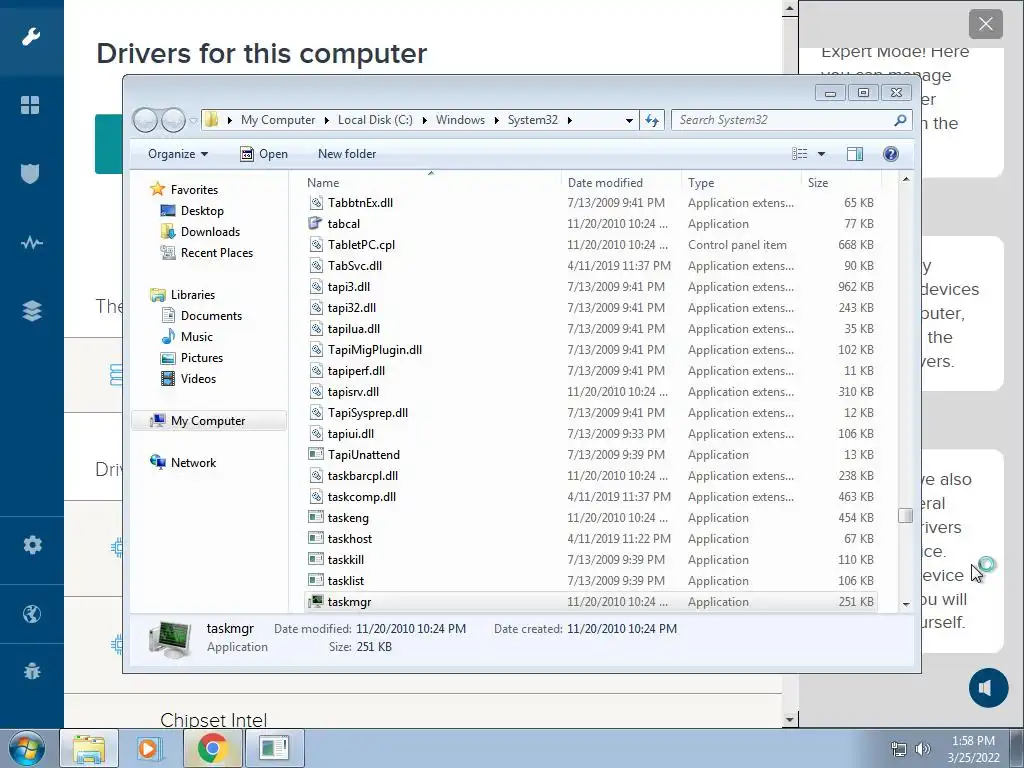The height and width of the screenshot is (768, 1024).
Task: Open the Organize dropdown menu
Action: point(178,154)
